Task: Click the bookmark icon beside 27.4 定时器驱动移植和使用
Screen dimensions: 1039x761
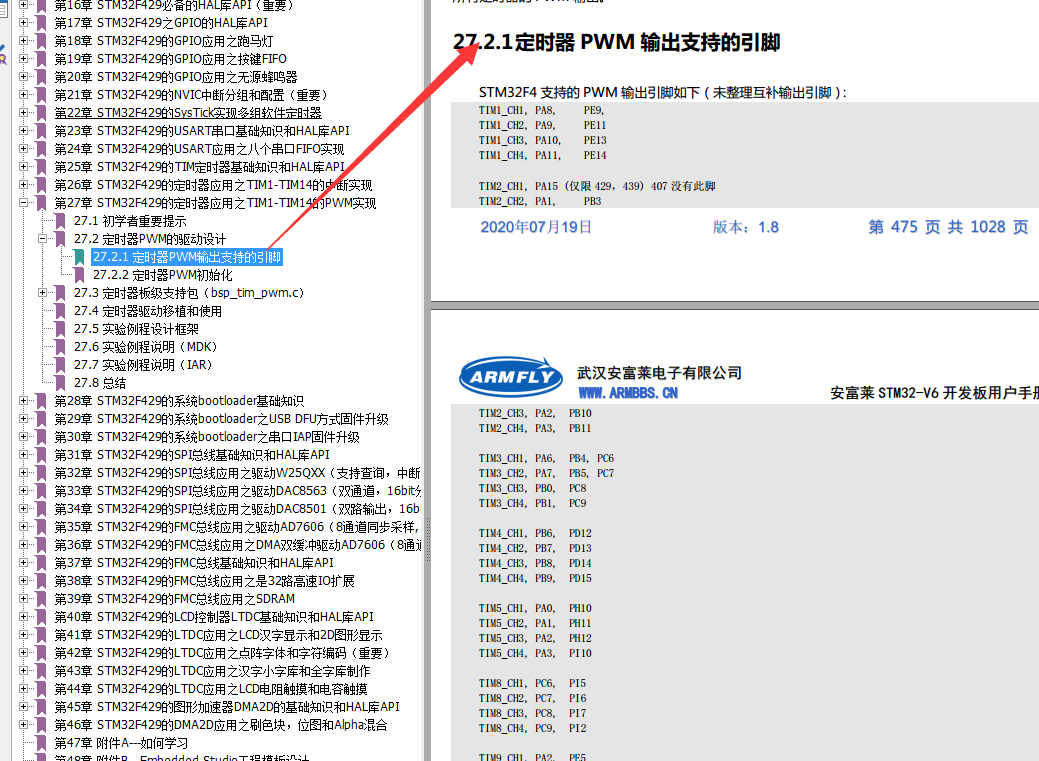Action: tap(60, 311)
